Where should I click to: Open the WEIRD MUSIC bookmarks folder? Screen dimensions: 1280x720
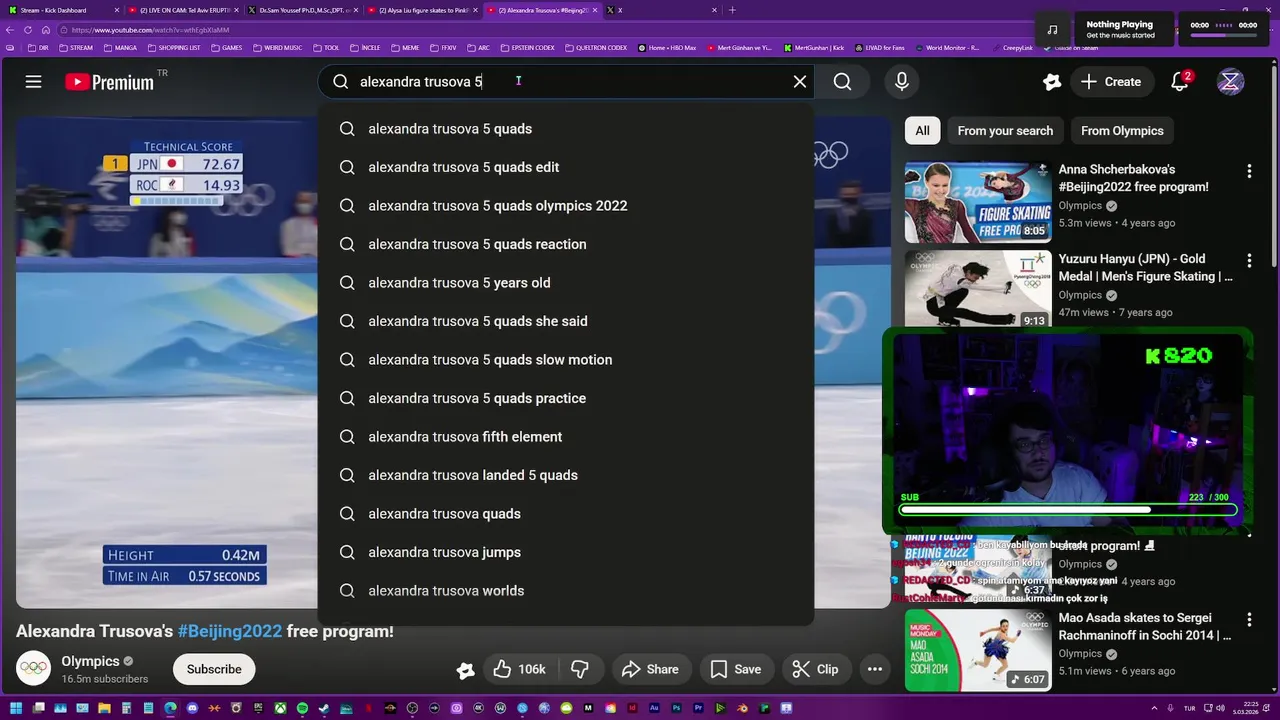277,47
